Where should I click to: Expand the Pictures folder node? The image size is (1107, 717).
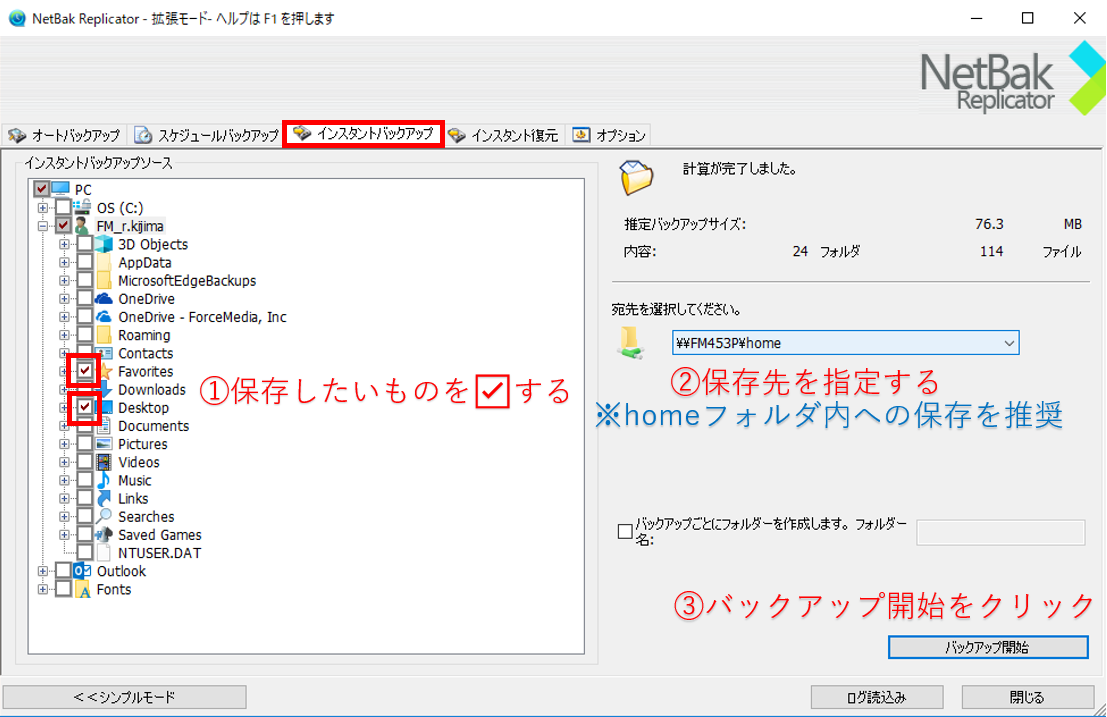pos(65,445)
